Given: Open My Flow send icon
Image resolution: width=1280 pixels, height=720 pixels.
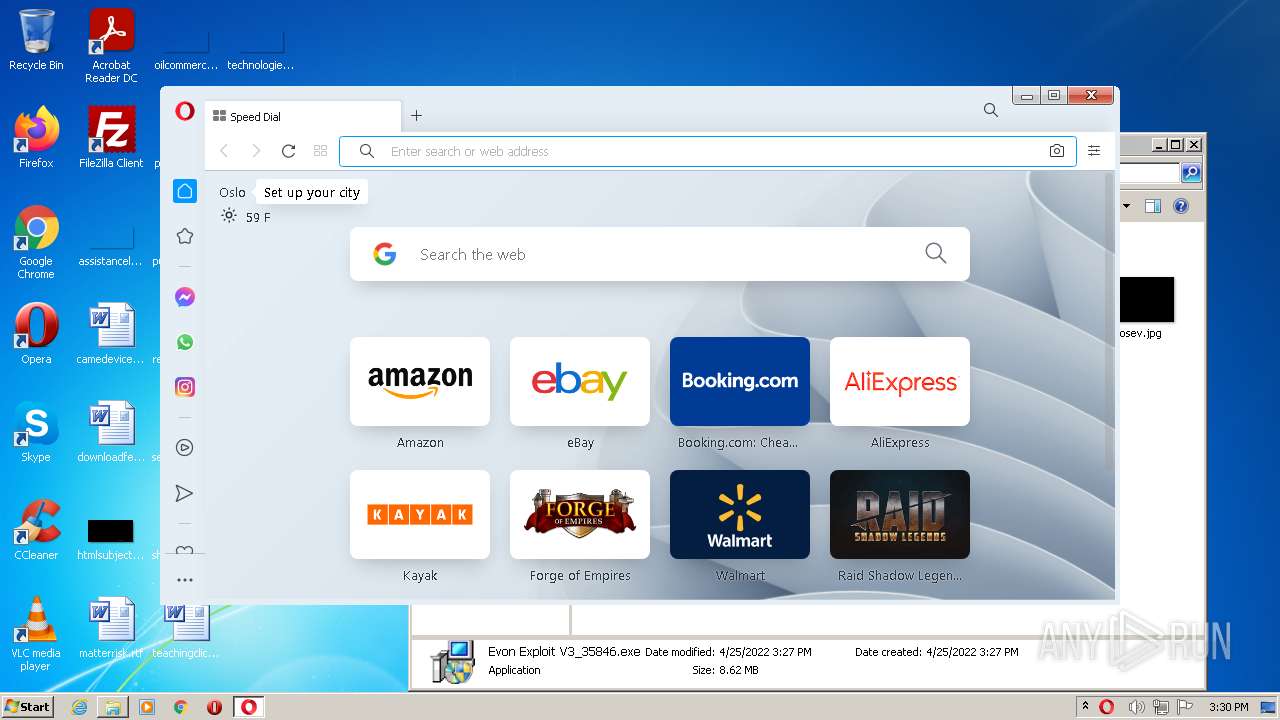Looking at the screenshot, I should (x=185, y=493).
